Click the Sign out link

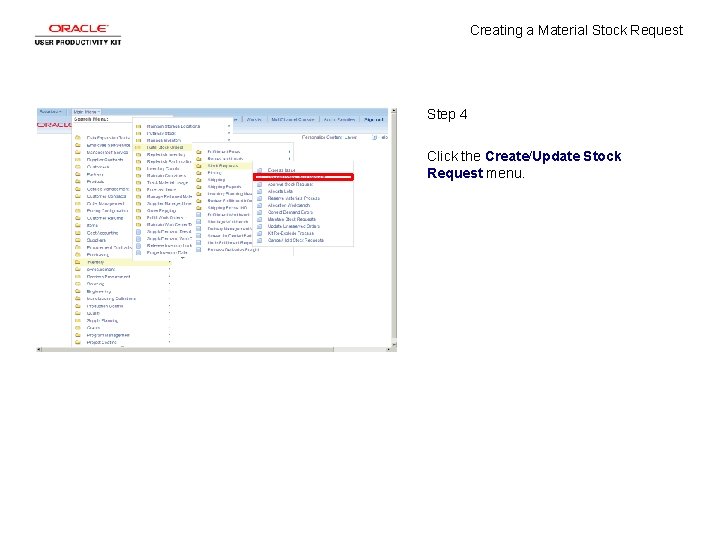pos(373,120)
